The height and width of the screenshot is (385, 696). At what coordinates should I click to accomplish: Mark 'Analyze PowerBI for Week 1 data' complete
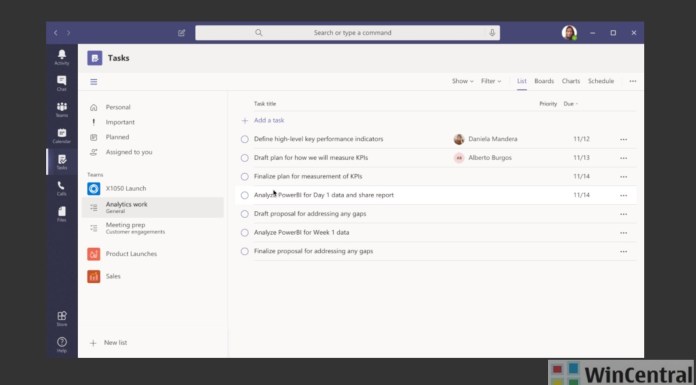(245, 233)
